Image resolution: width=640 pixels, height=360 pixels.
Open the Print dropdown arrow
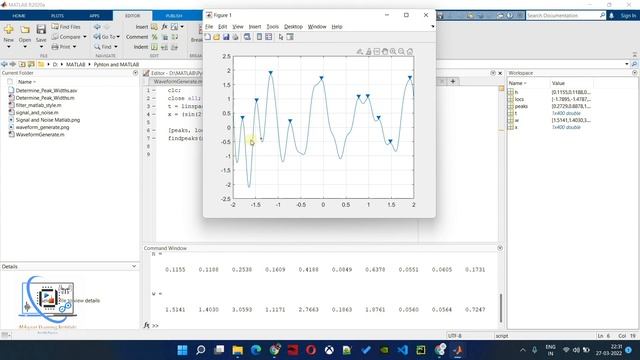pyautogui.click(x=74, y=47)
